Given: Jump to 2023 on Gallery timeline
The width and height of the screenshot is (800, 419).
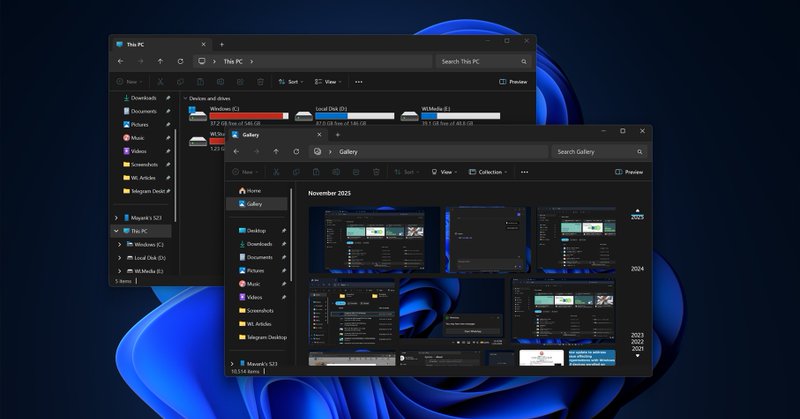Looking at the screenshot, I should click(637, 335).
